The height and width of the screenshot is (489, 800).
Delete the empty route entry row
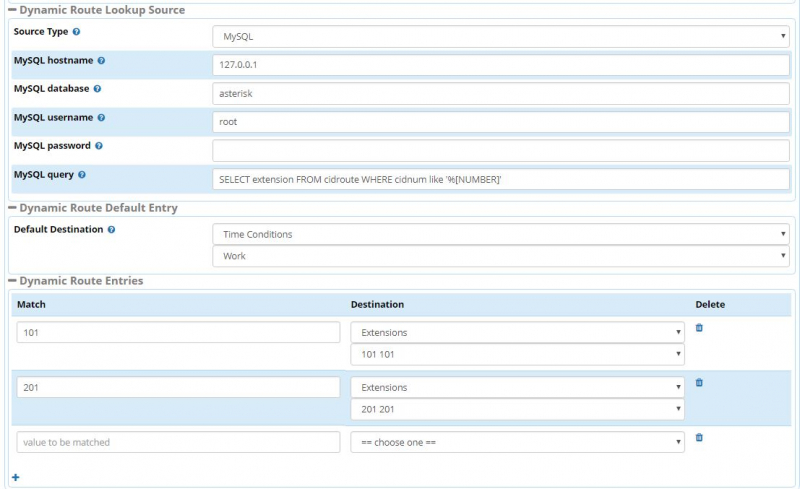pos(699,437)
